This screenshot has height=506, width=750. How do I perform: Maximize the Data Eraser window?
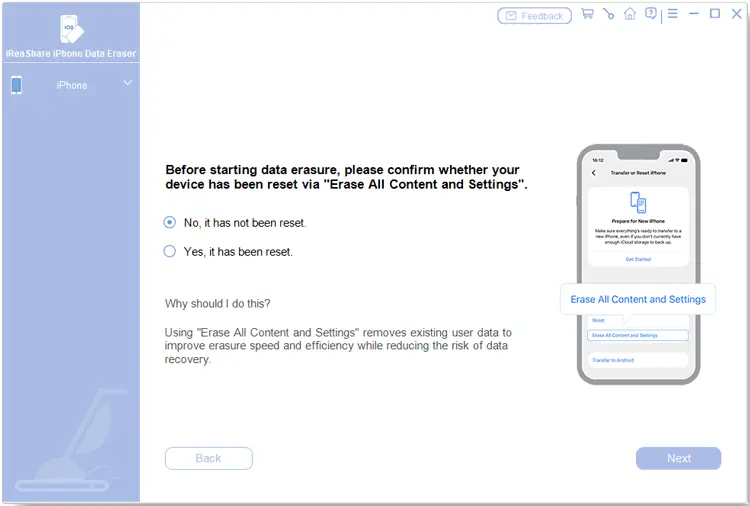[x=715, y=14]
